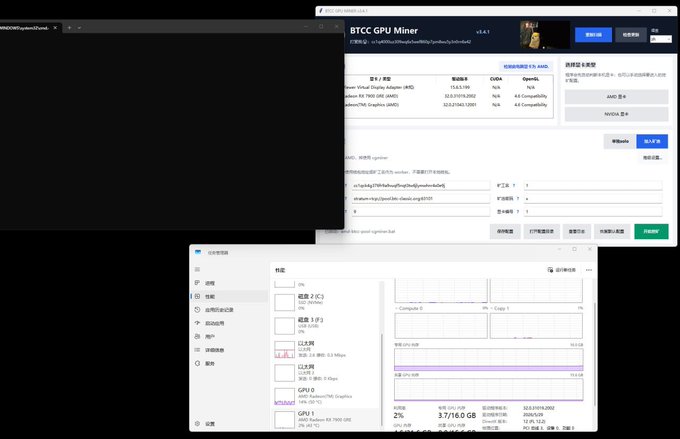The width and height of the screenshot is (680, 439).
Task: Open Task Manager hamburger navigation menu
Action: click(197, 269)
